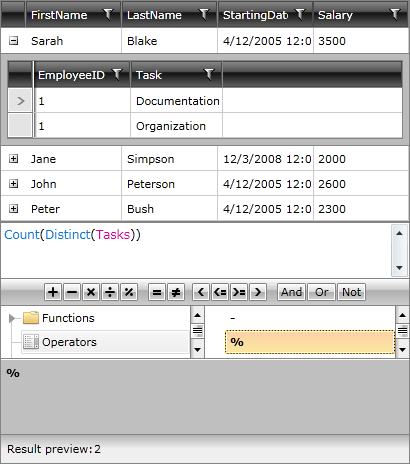The image size is (410, 464).
Task: Click the Operators list icon
Action: 31,342
